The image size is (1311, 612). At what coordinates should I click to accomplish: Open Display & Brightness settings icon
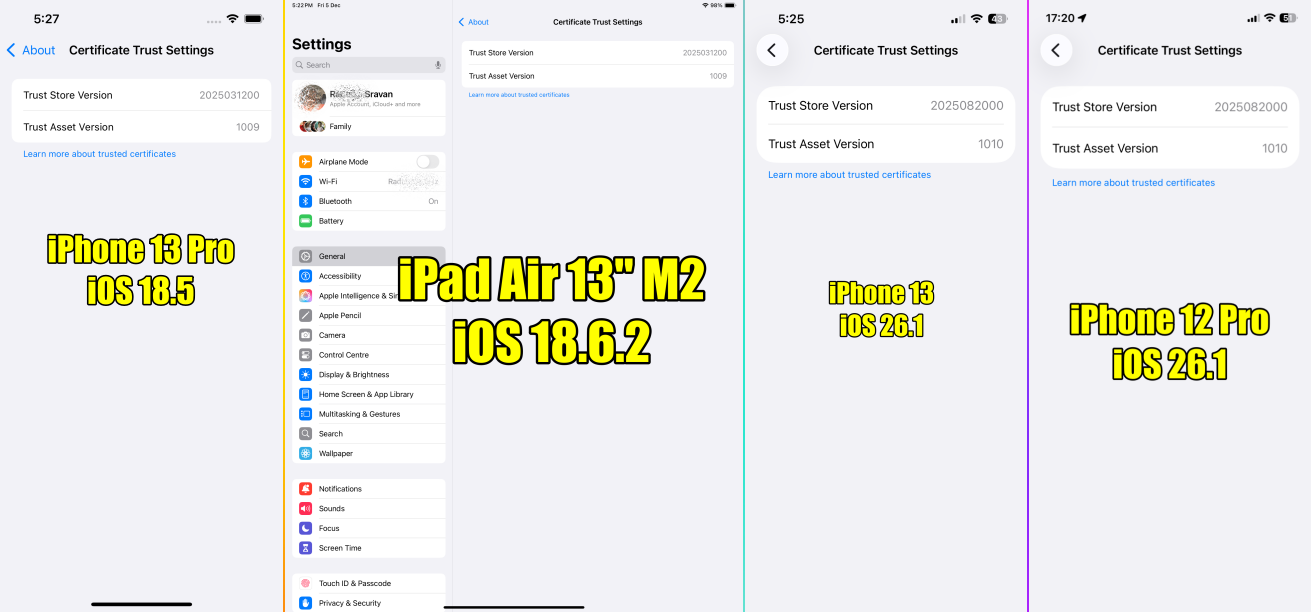[x=305, y=375]
